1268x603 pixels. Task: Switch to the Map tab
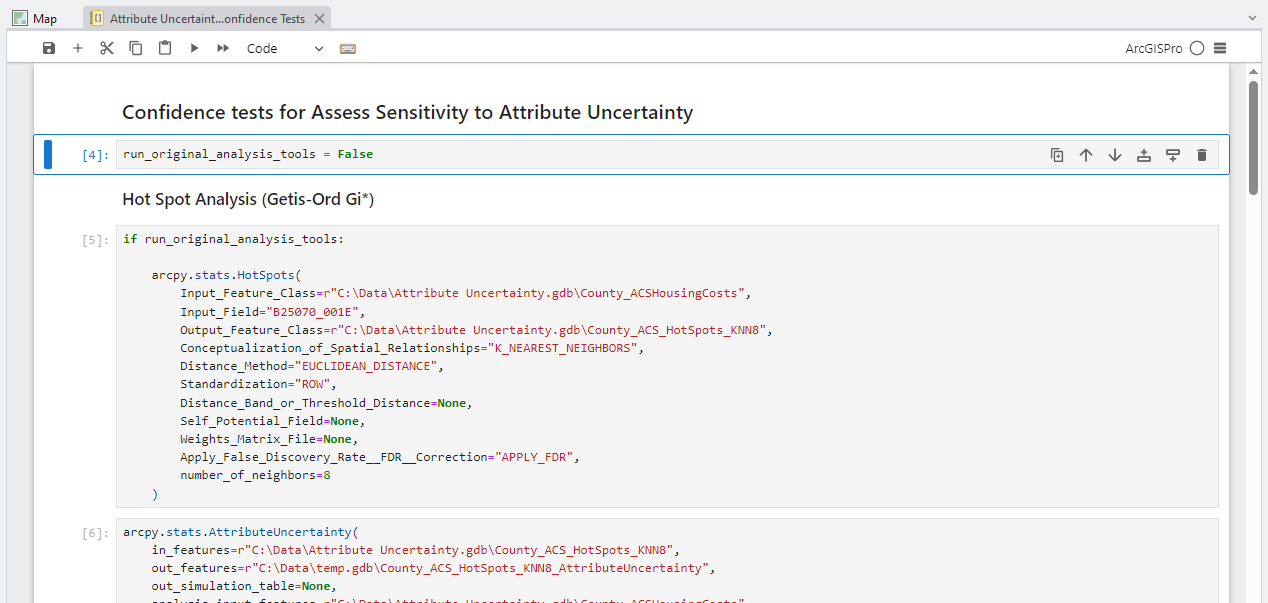tap(35, 17)
